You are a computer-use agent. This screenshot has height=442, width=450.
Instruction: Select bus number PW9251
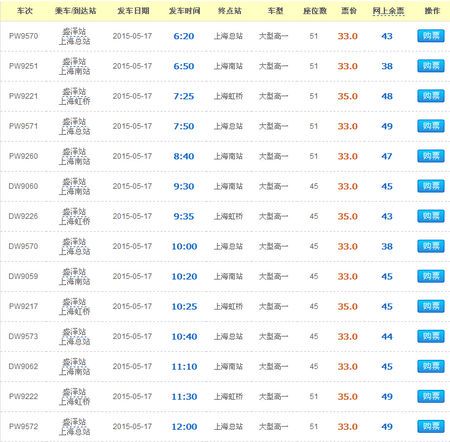coord(23,66)
